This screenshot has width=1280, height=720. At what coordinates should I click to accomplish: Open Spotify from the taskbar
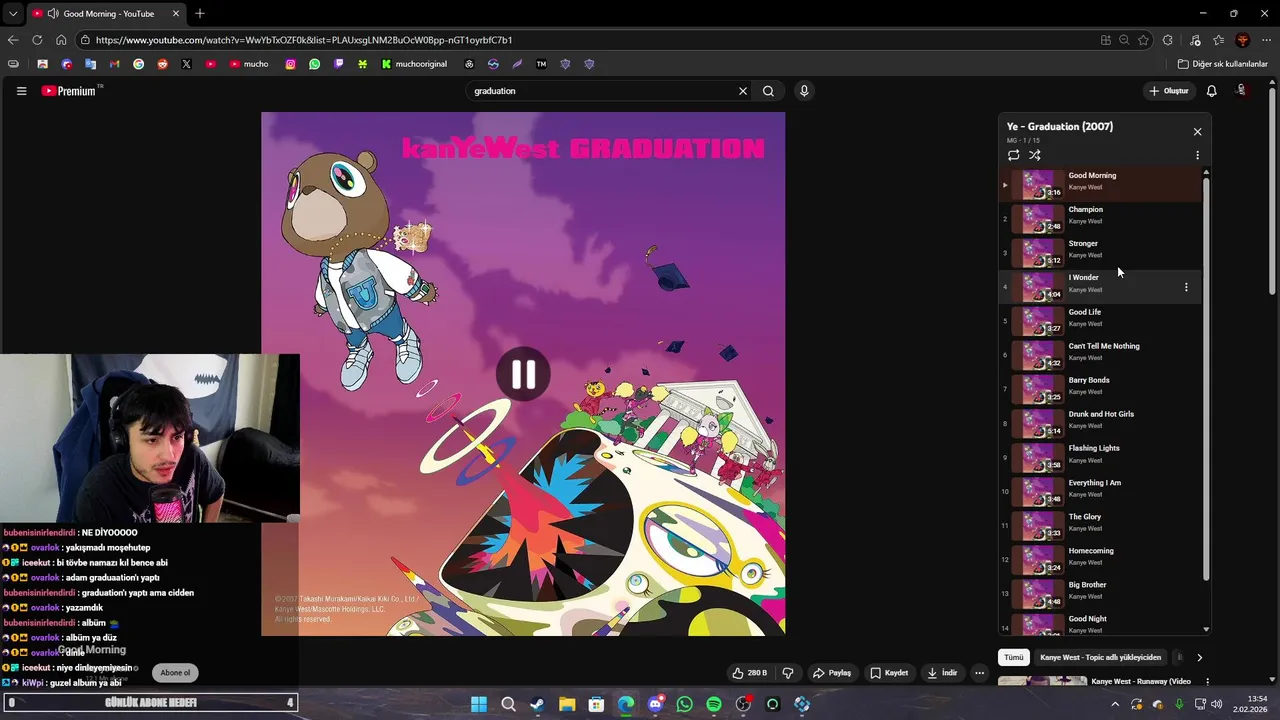(x=714, y=704)
